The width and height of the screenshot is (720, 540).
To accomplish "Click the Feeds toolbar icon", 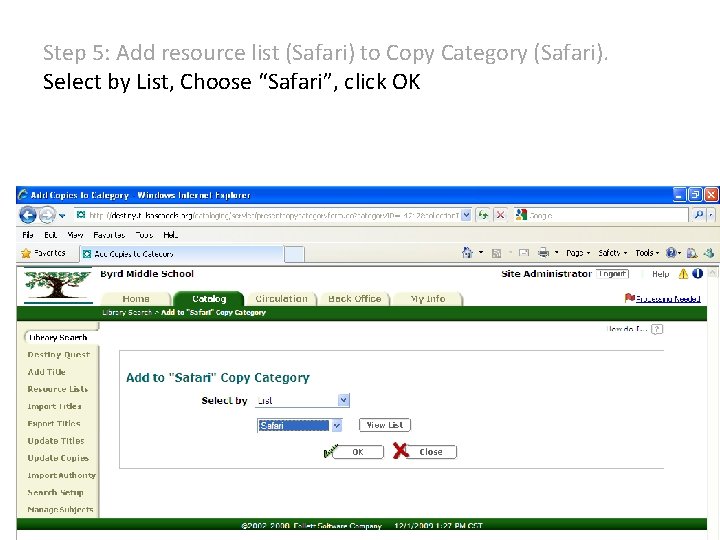I will pyautogui.click(x=496, y=253).
